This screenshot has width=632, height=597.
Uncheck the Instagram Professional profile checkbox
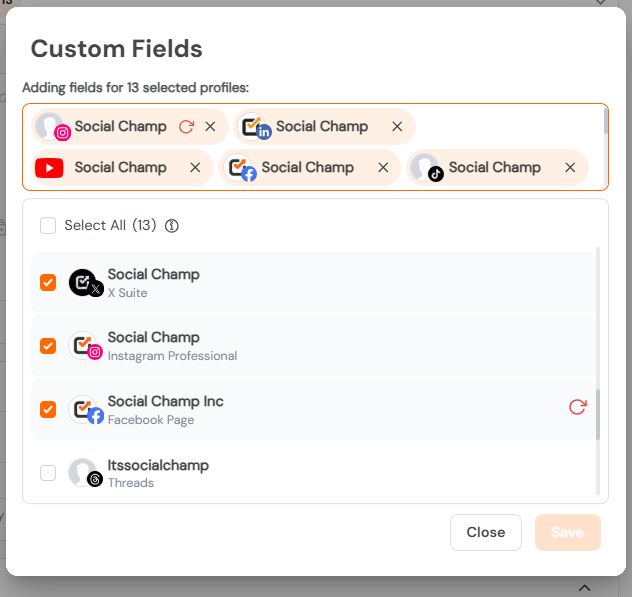click(x=48, y=346)
